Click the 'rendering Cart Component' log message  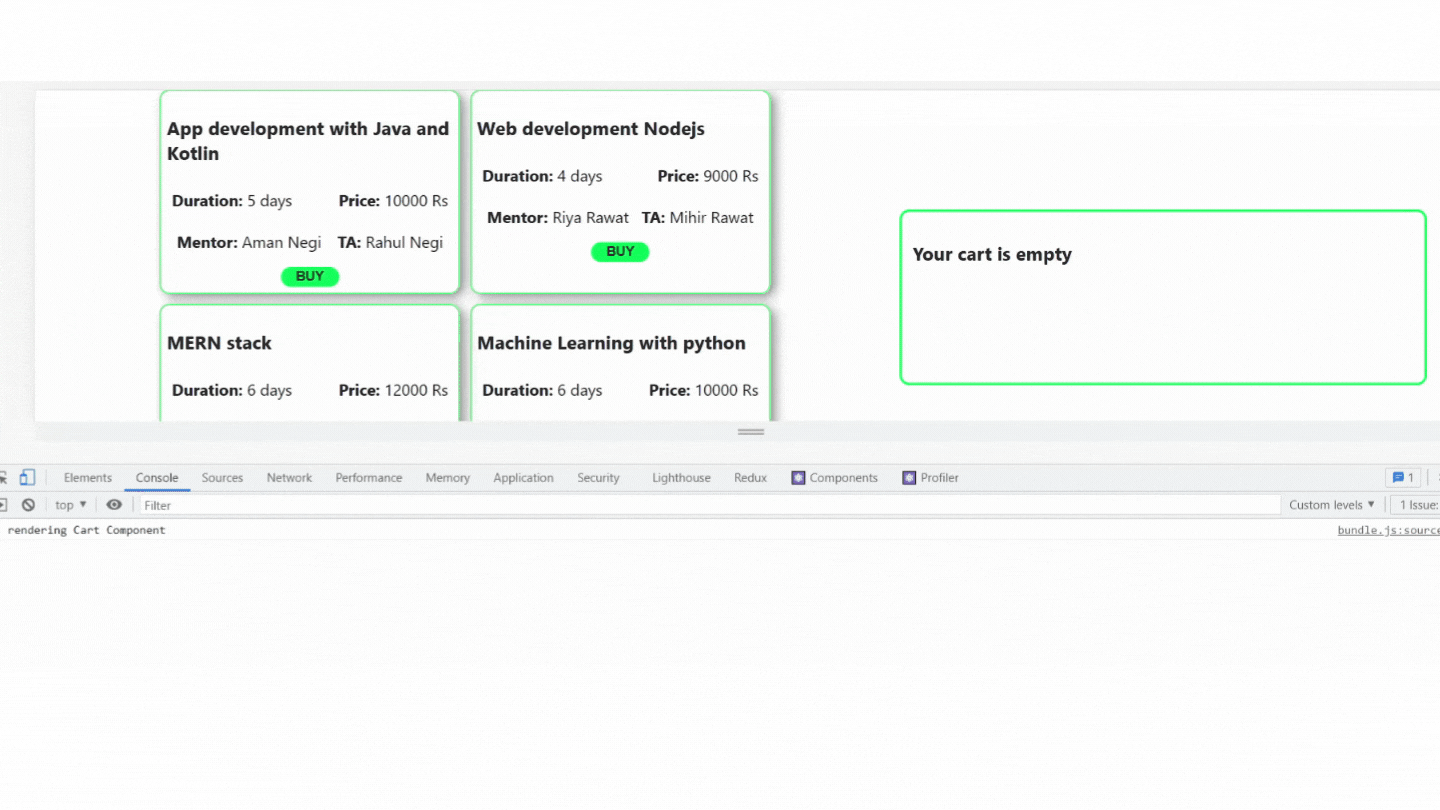pos(86,530)
